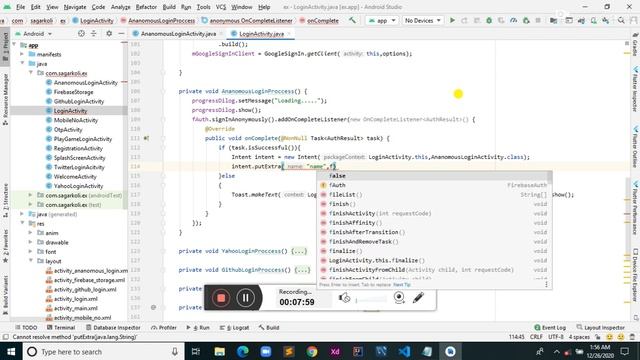Expand the drawable folder
The width and height of the screenshot is (640, 360).
point(31,242)
